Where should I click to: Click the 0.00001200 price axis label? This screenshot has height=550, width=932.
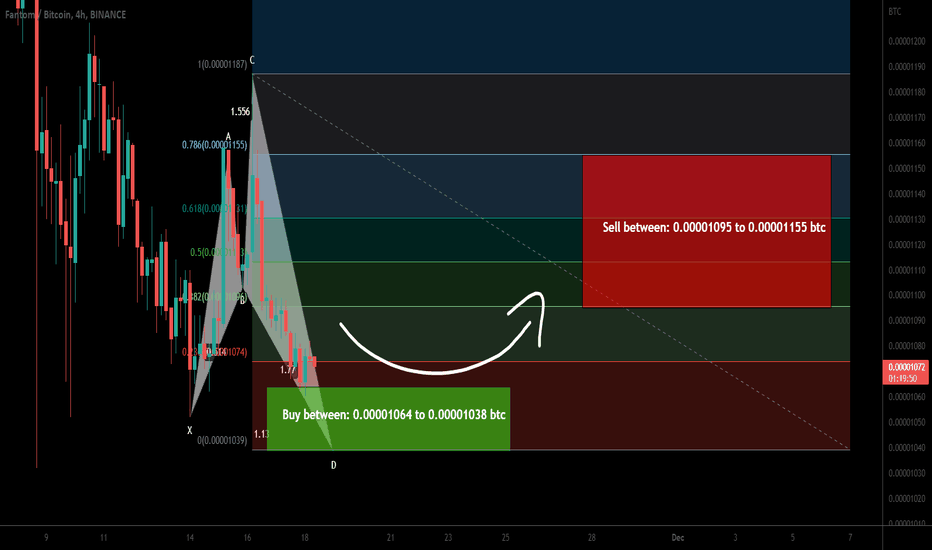(x=906, y=41)
